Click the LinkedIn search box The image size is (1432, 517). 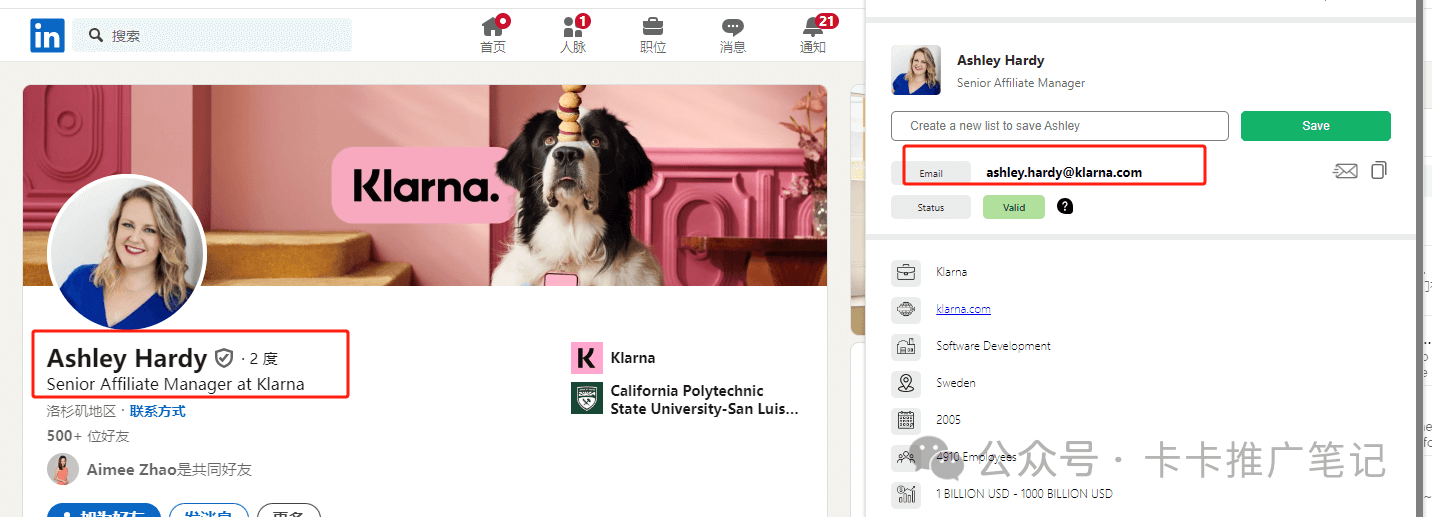pos(212,35)
